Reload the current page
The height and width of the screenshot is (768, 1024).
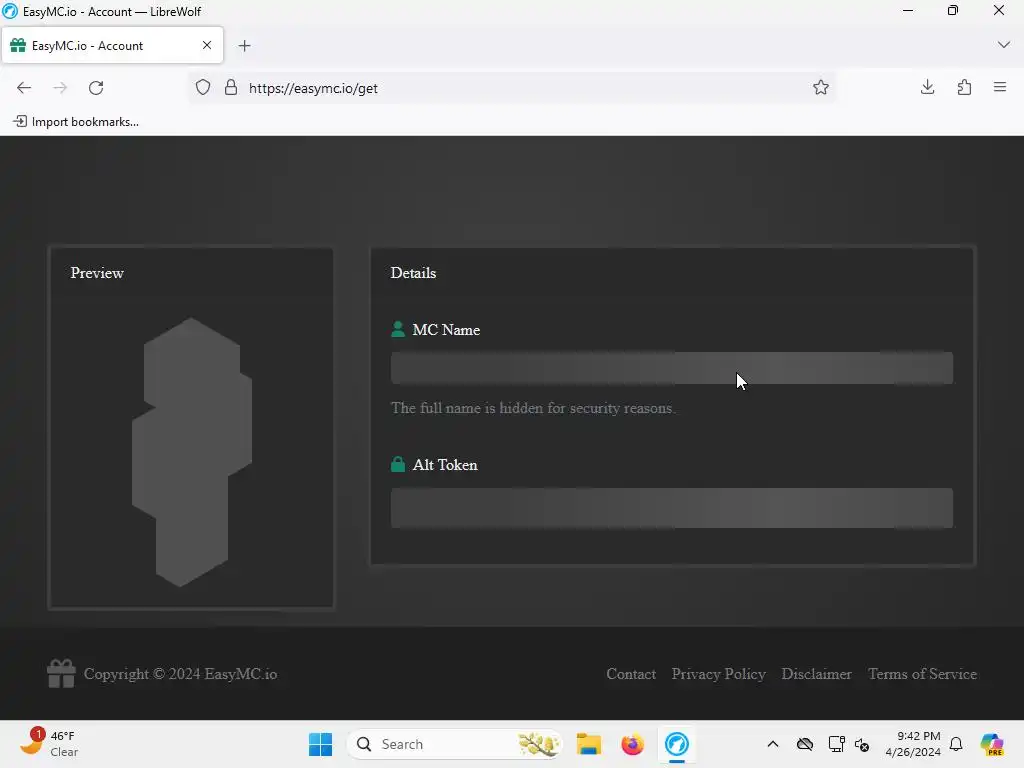[96, 88]
